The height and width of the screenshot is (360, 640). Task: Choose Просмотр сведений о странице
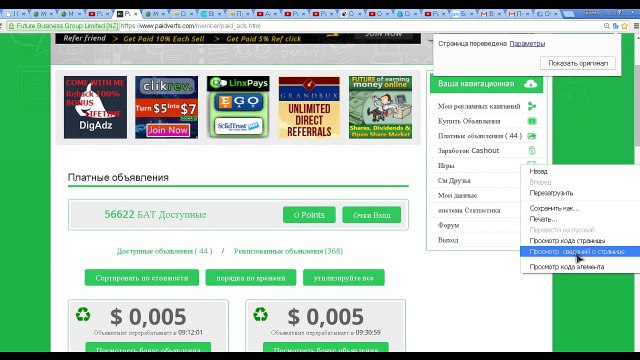tap(580, 252)
